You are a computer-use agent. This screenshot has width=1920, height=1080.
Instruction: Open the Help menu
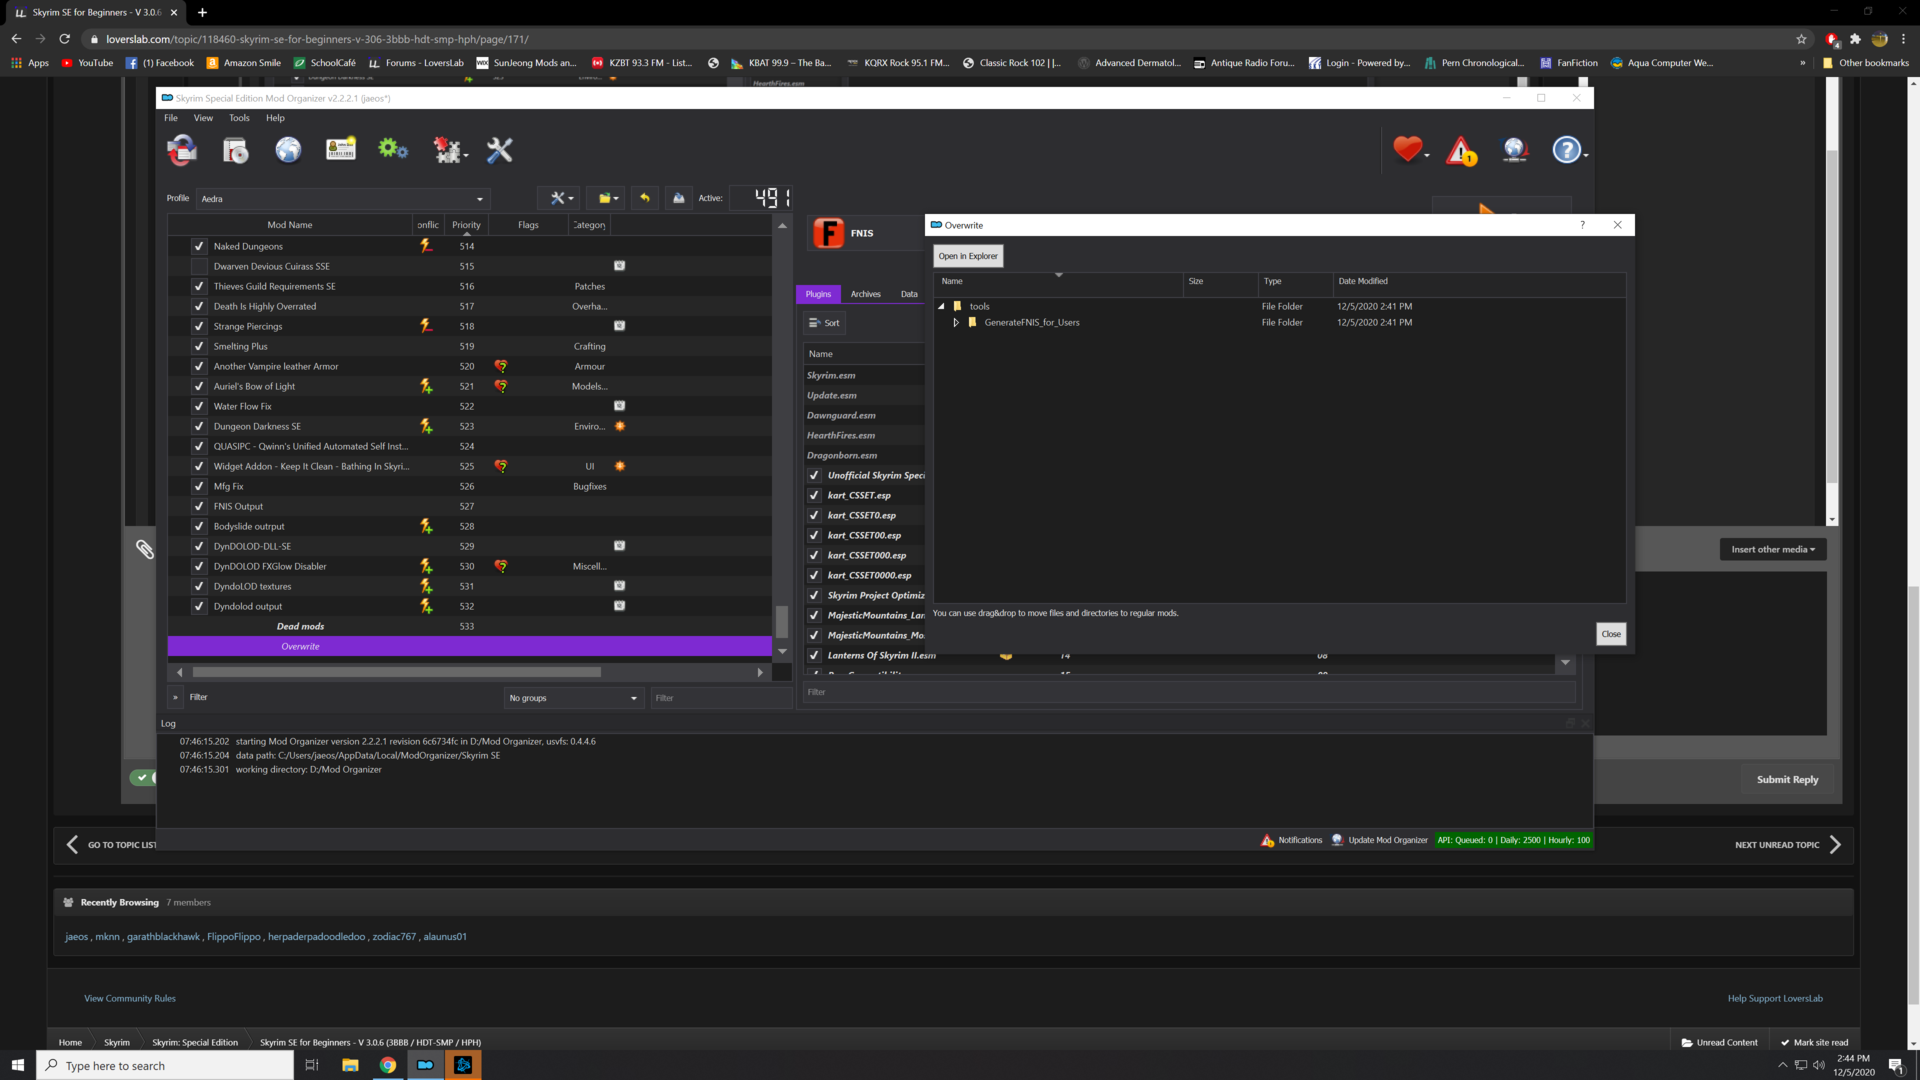pos(275,118)
